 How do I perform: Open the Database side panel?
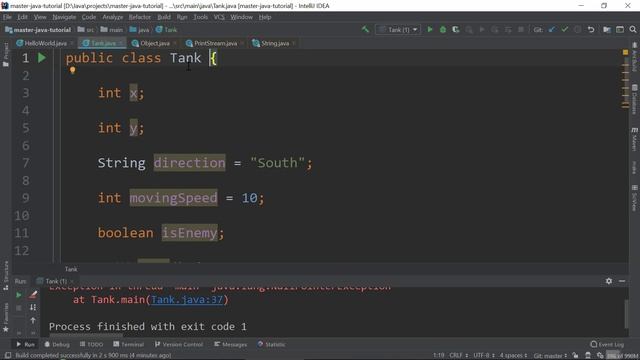coord(634,99)
